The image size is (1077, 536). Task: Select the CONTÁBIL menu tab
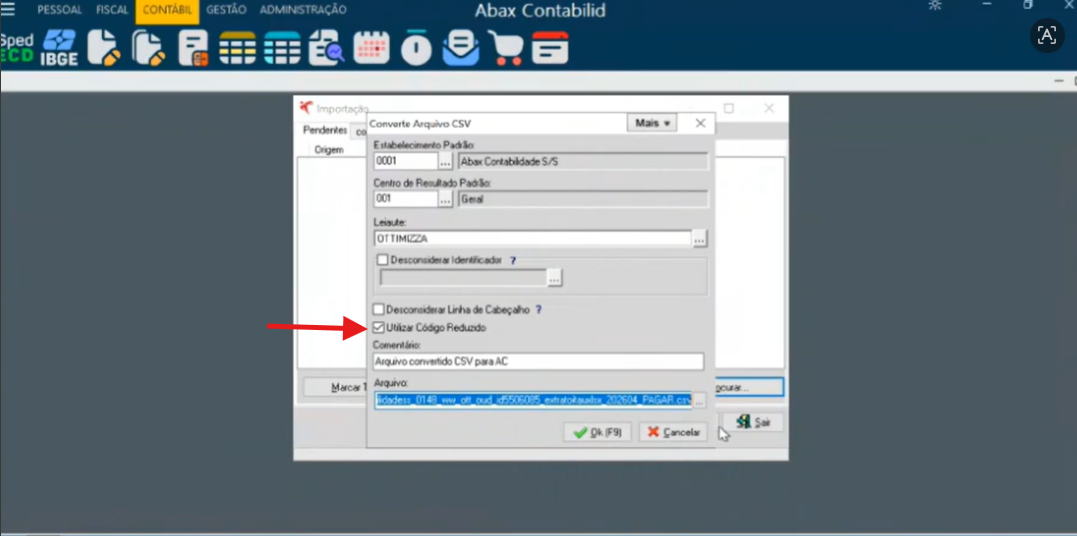pyautogui.click(x=167, y=10)
